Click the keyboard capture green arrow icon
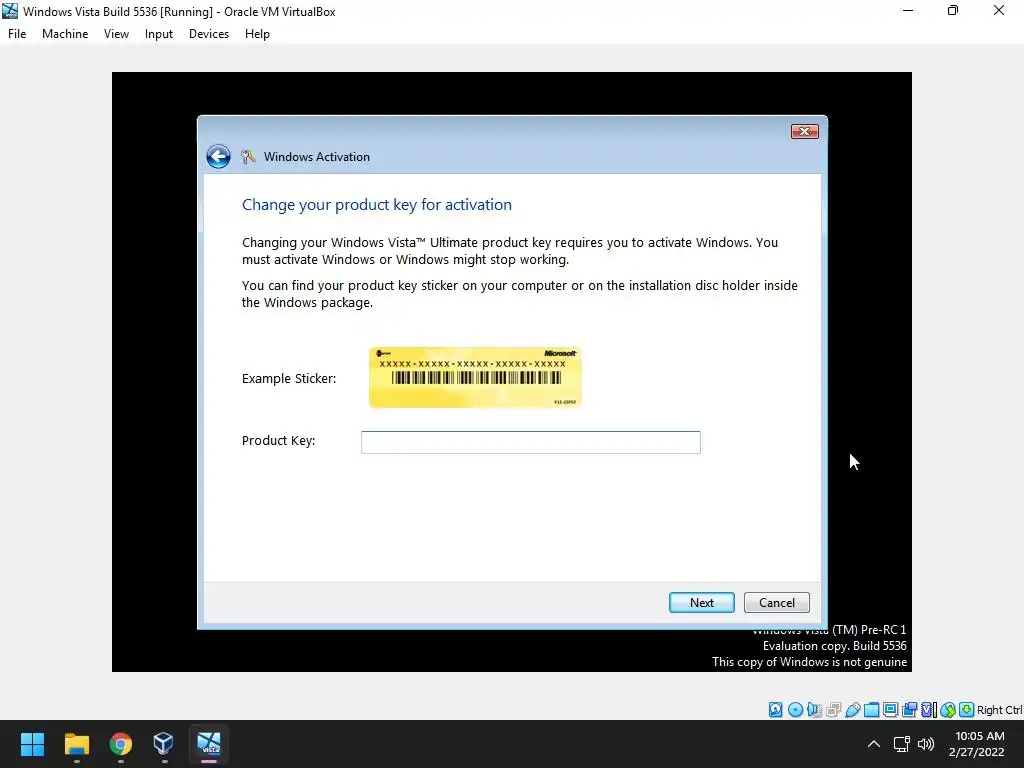 tap(967, 710)
